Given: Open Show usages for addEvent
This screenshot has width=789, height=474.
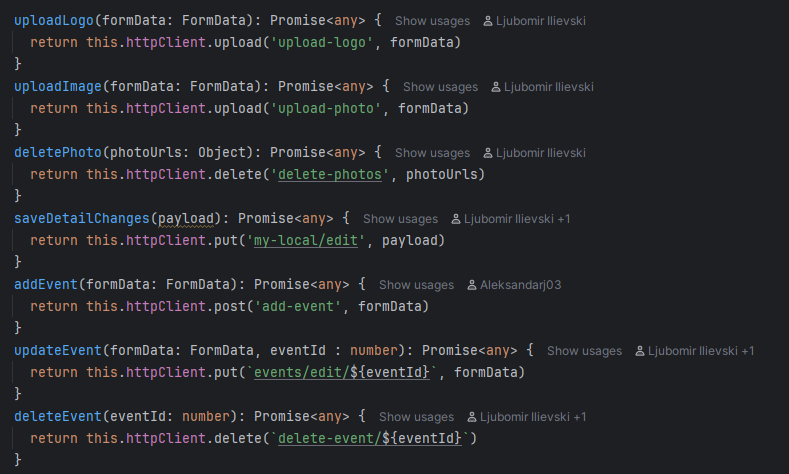Looking at the screenshot, I should pos(416,285).
